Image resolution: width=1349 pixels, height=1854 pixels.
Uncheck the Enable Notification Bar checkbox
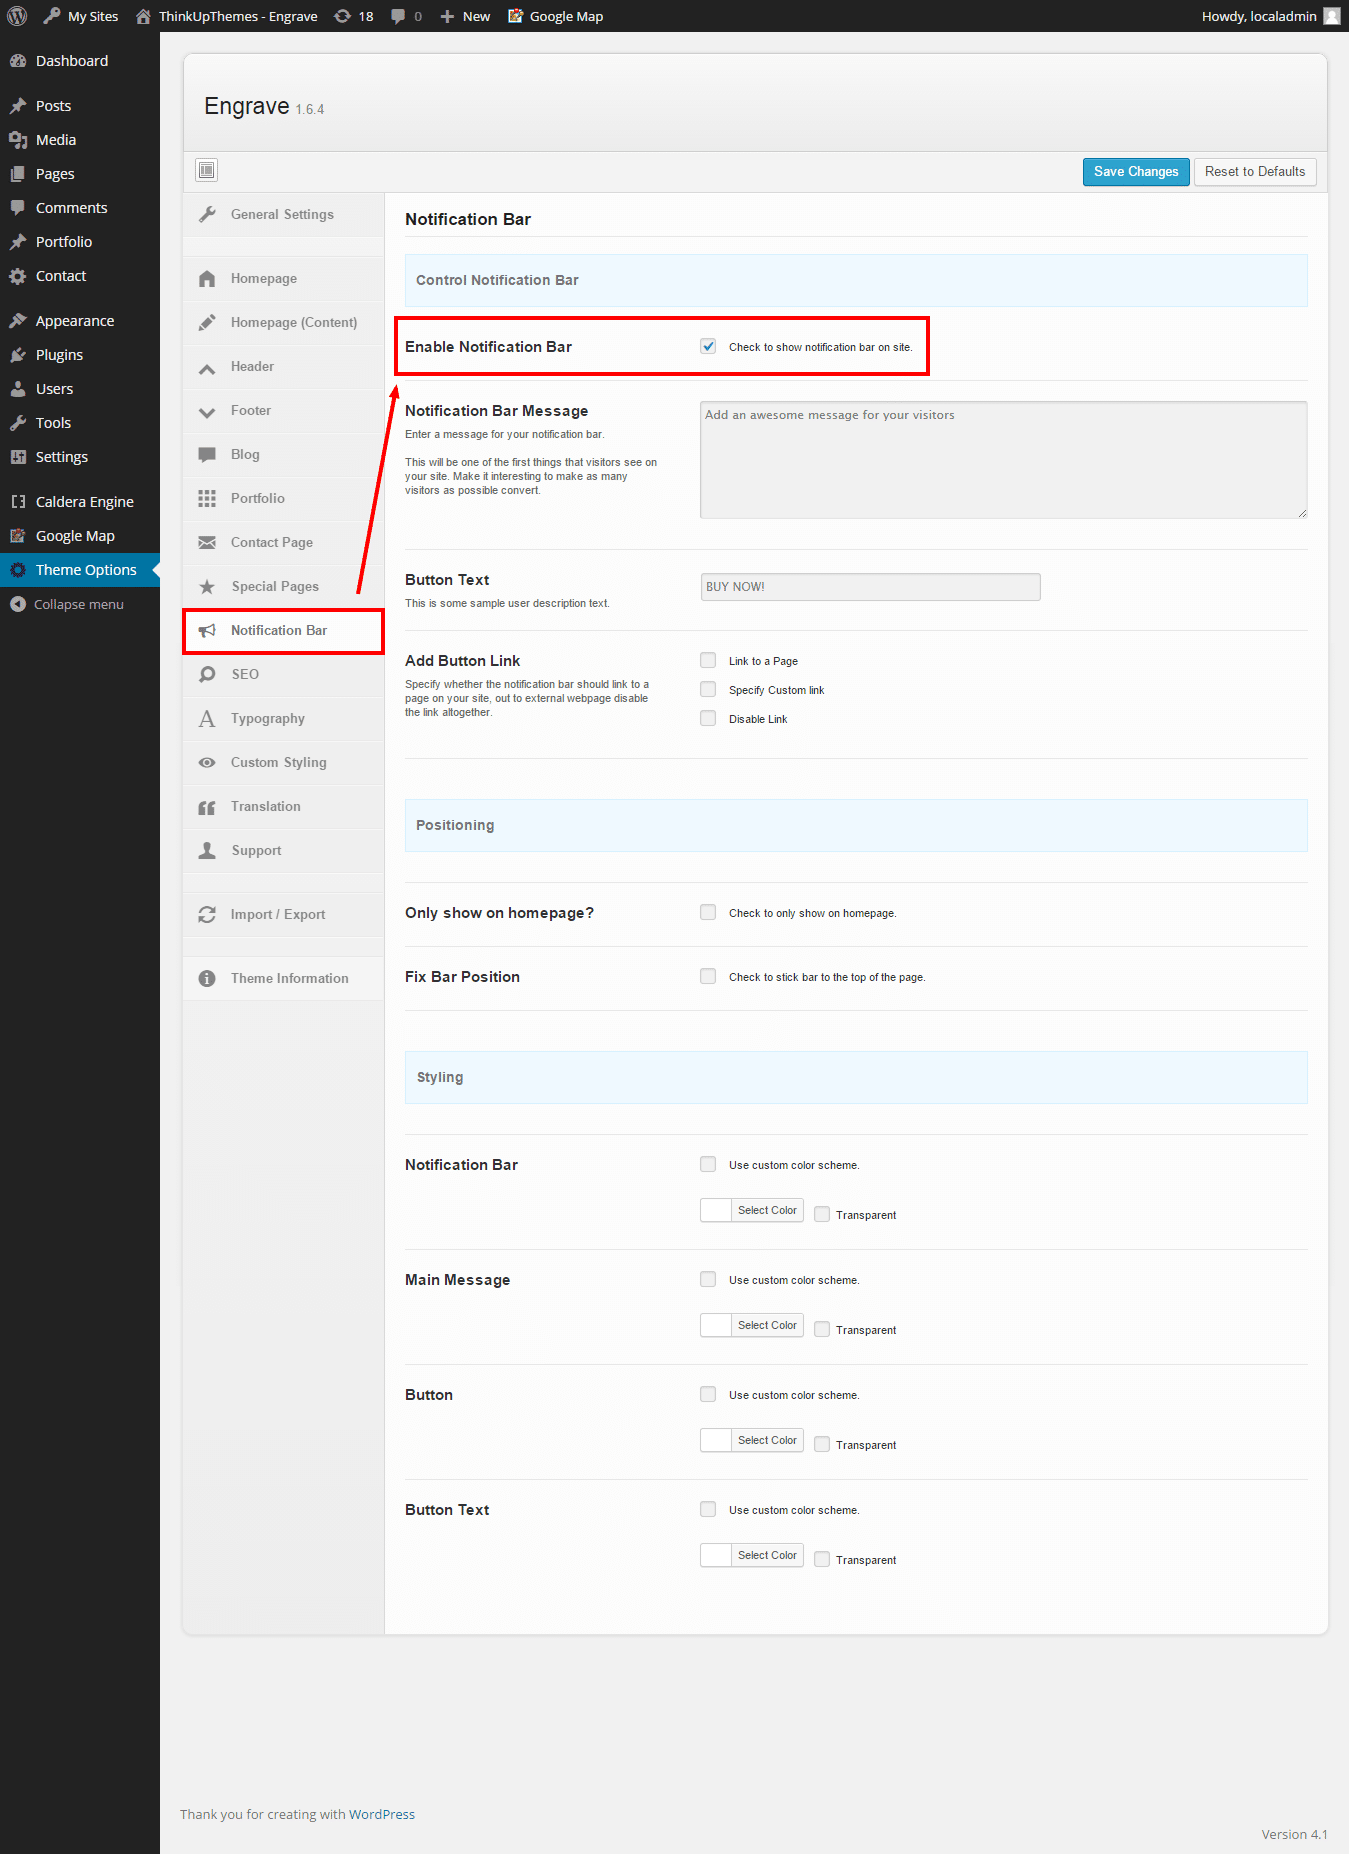[x=708, y=346]
